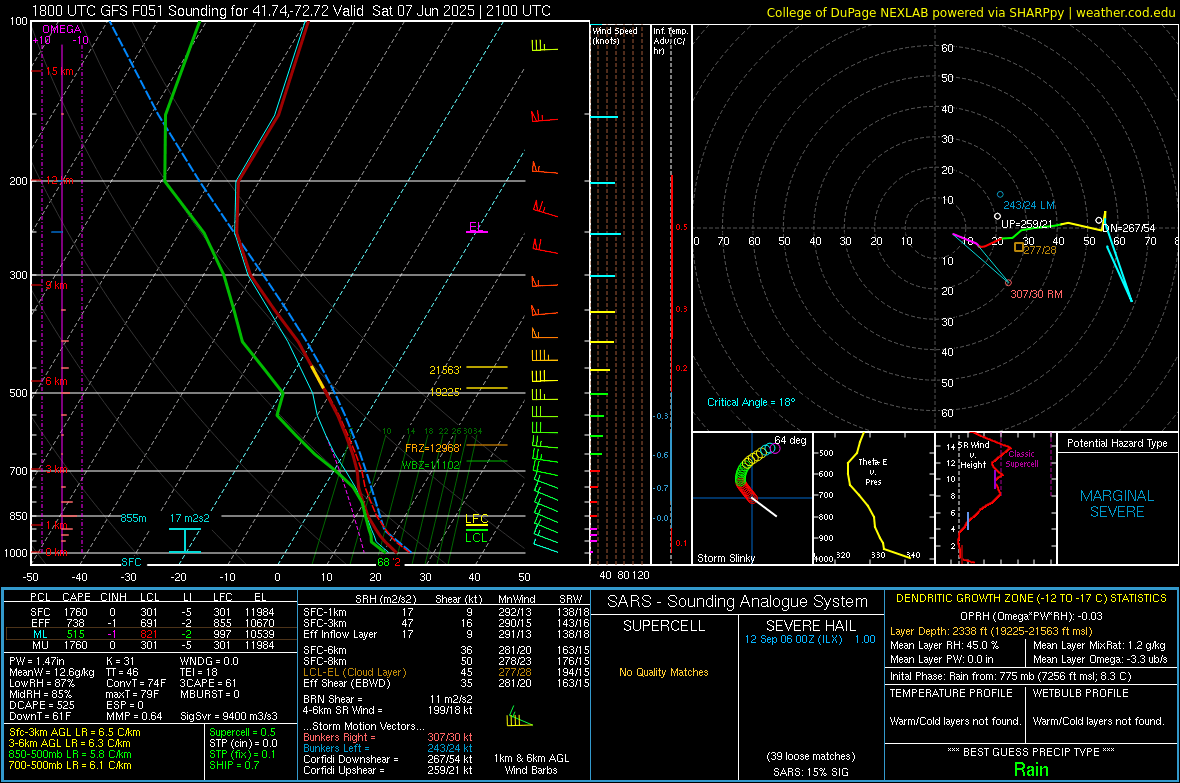Click the 'Eff Shear (EBWD)' row label

346,684
